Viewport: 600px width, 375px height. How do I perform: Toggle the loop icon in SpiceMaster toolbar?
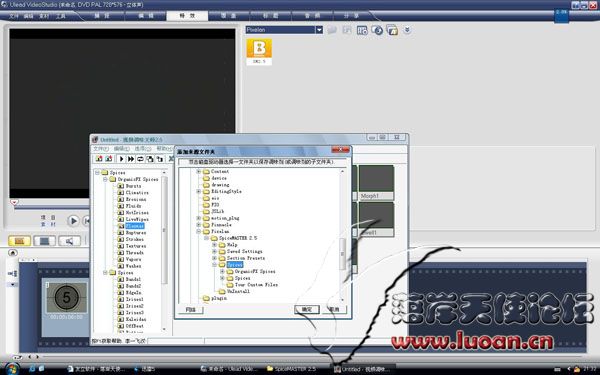pos(140,159)
